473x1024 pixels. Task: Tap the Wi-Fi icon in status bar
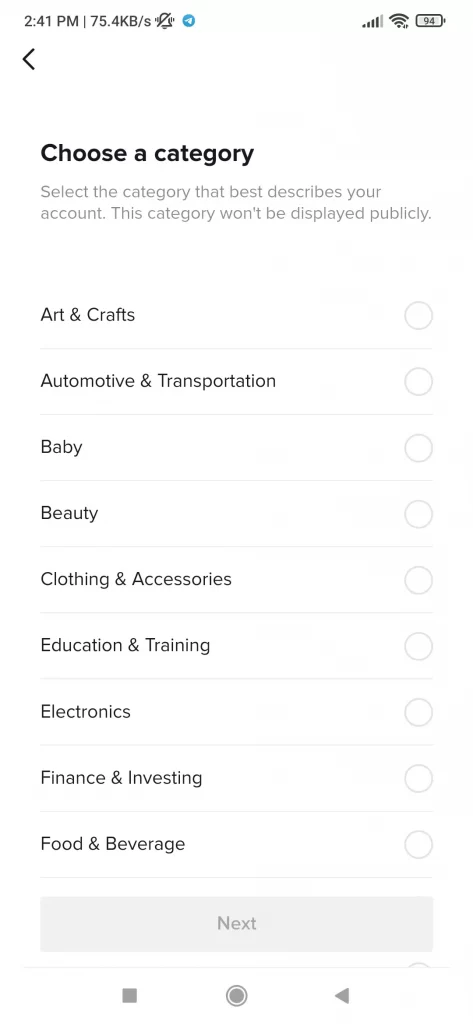pyautogui.click(x=399, y=21)
